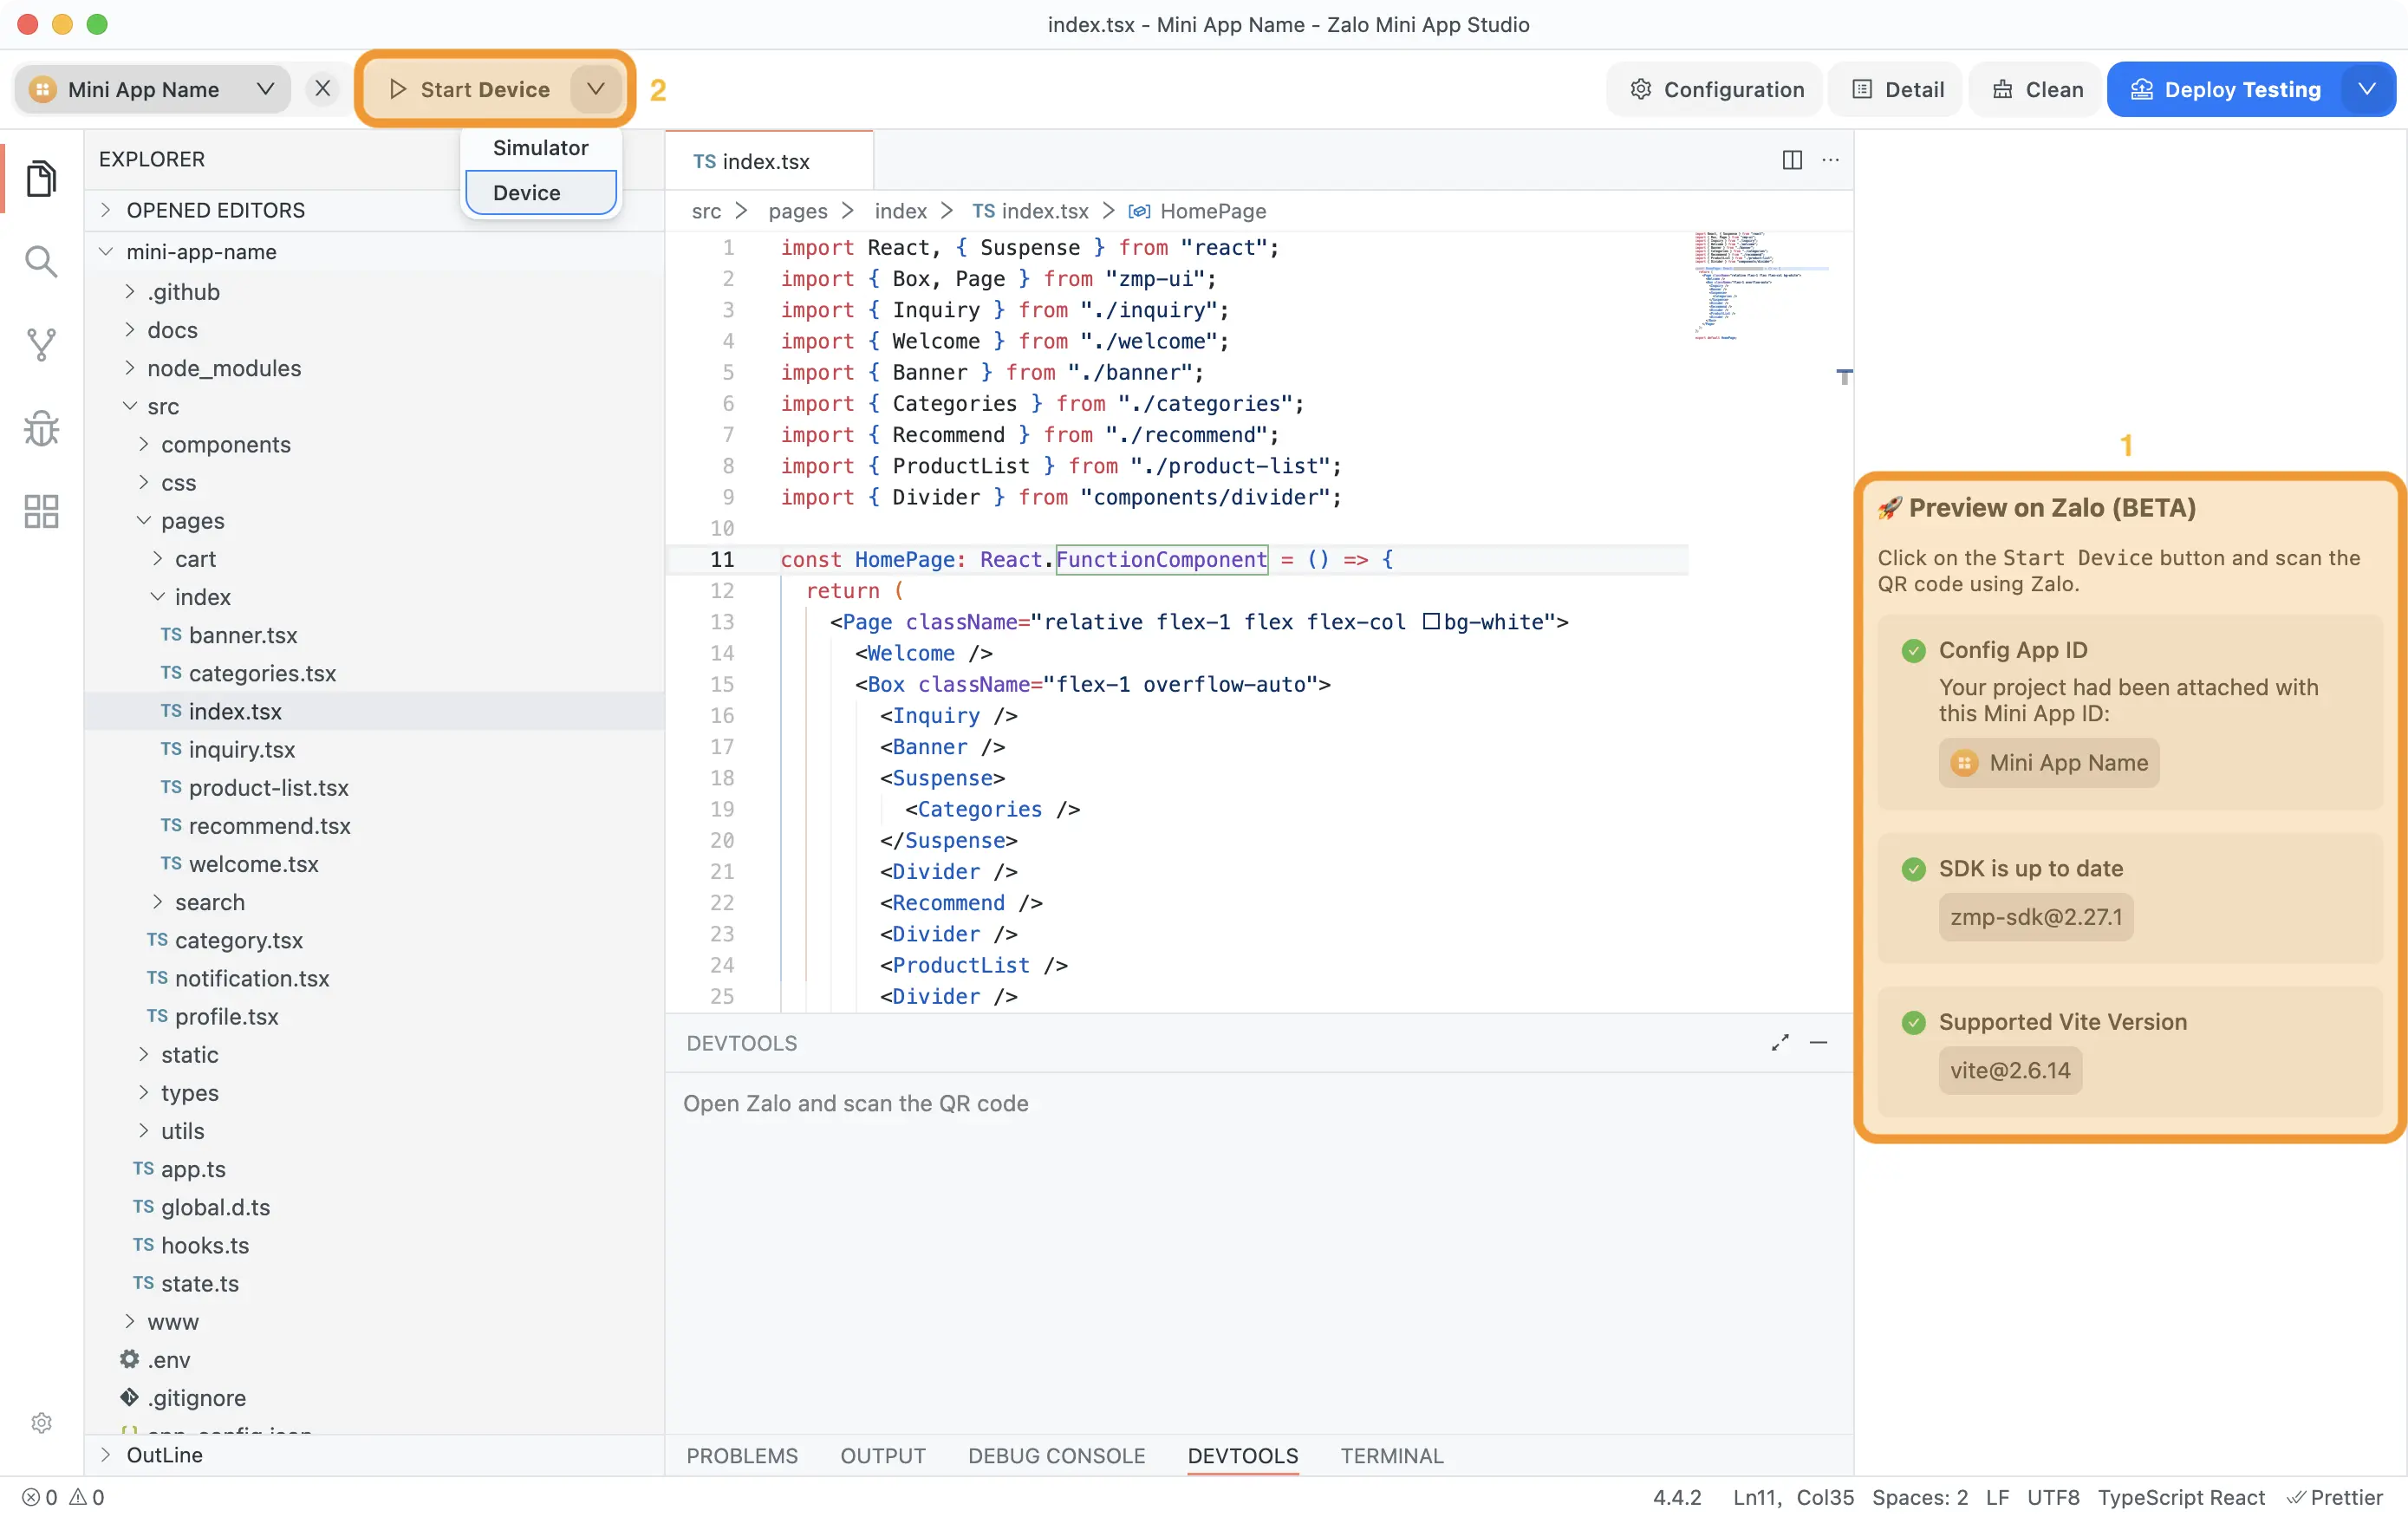Click the bg-white color swatch on line 13
The height and width of the screenshot is (1517, 2408).
pos(1430,622)
